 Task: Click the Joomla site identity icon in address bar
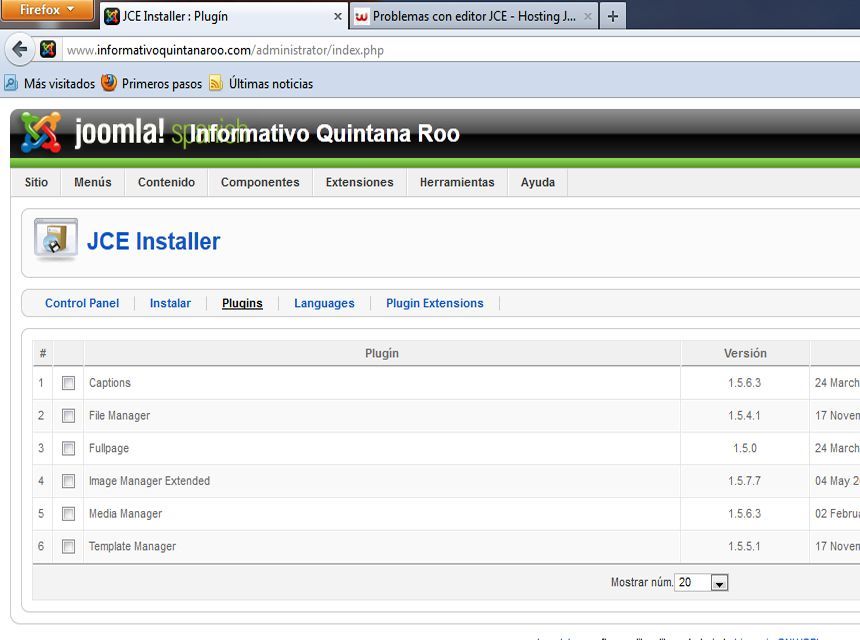(x=48, y=49)
